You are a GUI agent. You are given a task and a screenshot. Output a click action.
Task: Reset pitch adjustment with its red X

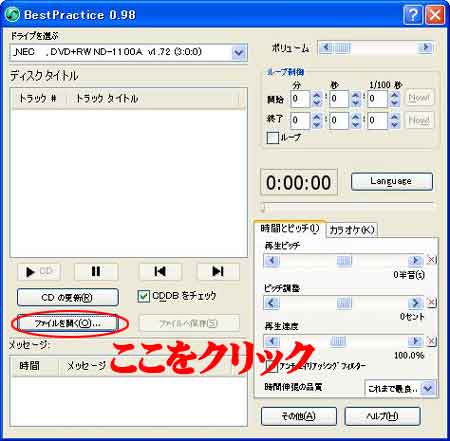point(432,302)
